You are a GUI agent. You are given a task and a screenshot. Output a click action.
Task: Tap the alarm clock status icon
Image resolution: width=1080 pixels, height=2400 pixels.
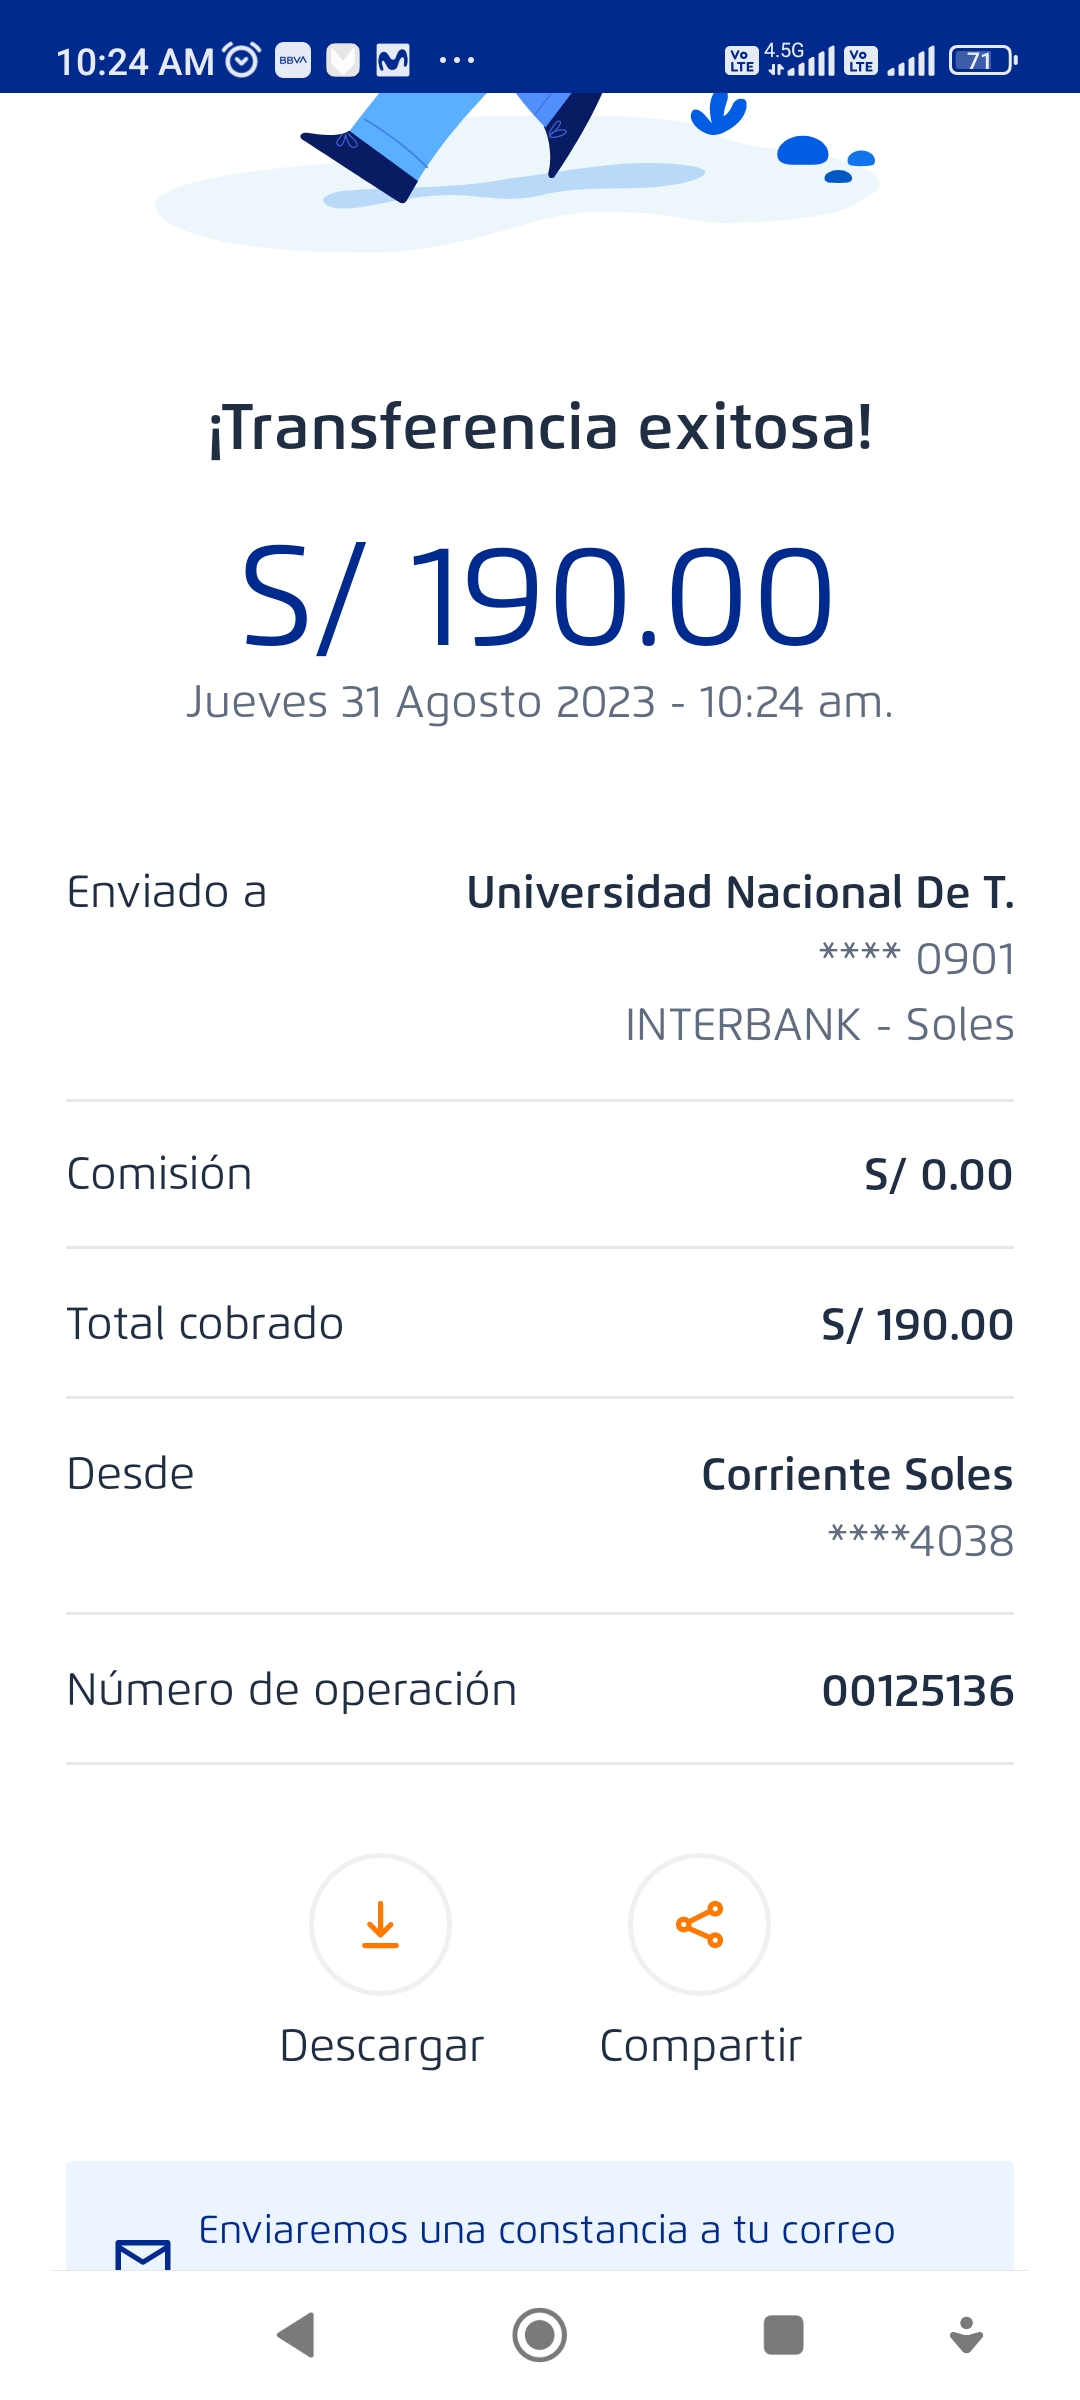pyautogui.click(x=242, y=61)
